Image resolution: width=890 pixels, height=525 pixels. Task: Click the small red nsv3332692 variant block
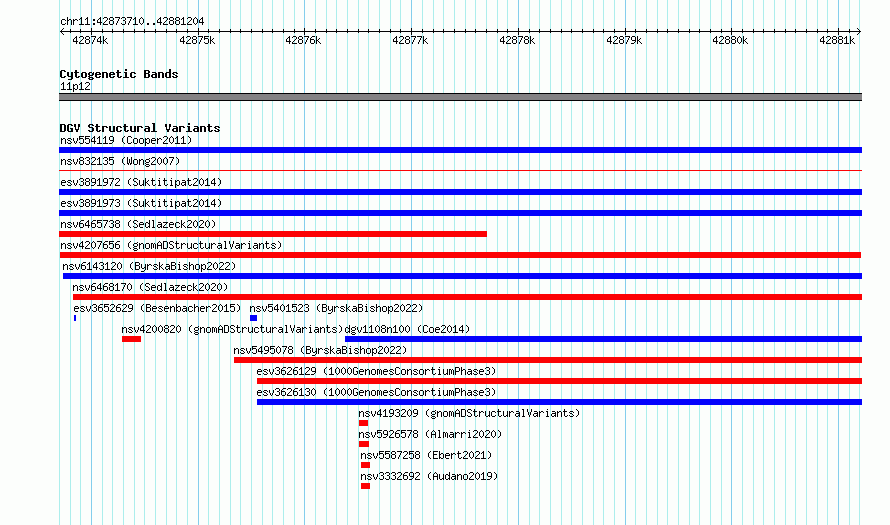click(x=365, y=486)
